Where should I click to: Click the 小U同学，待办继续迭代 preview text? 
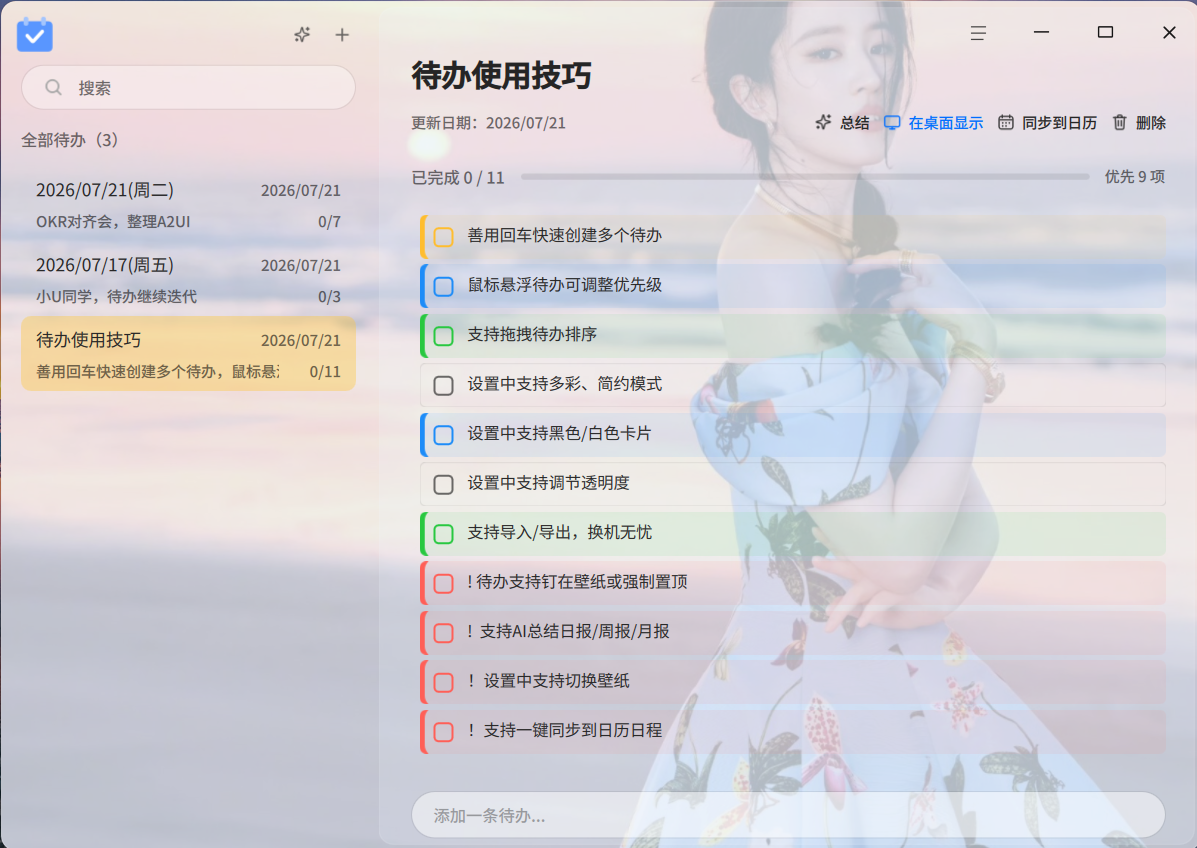pyautogui.click(x=116, y=296)
